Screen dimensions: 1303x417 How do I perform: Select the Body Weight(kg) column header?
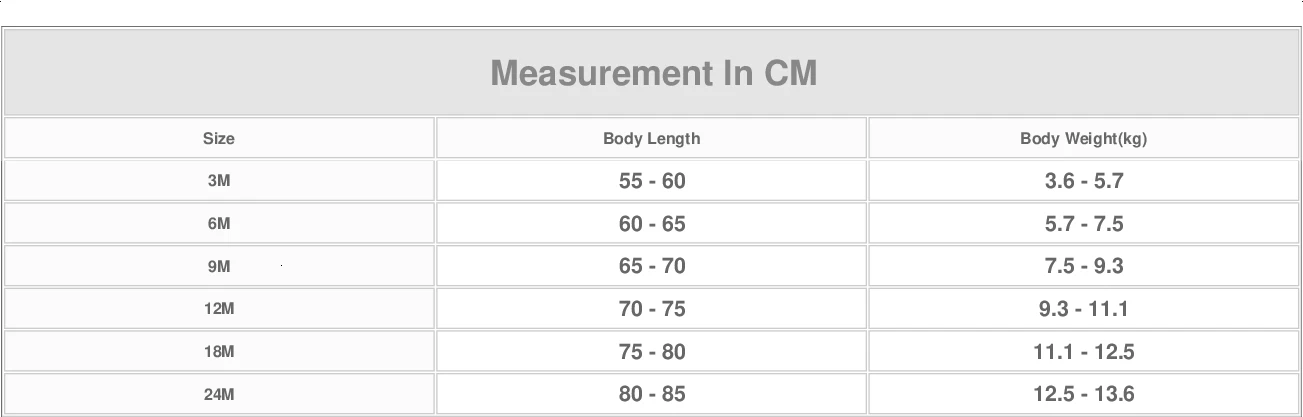click(1084, 138)
